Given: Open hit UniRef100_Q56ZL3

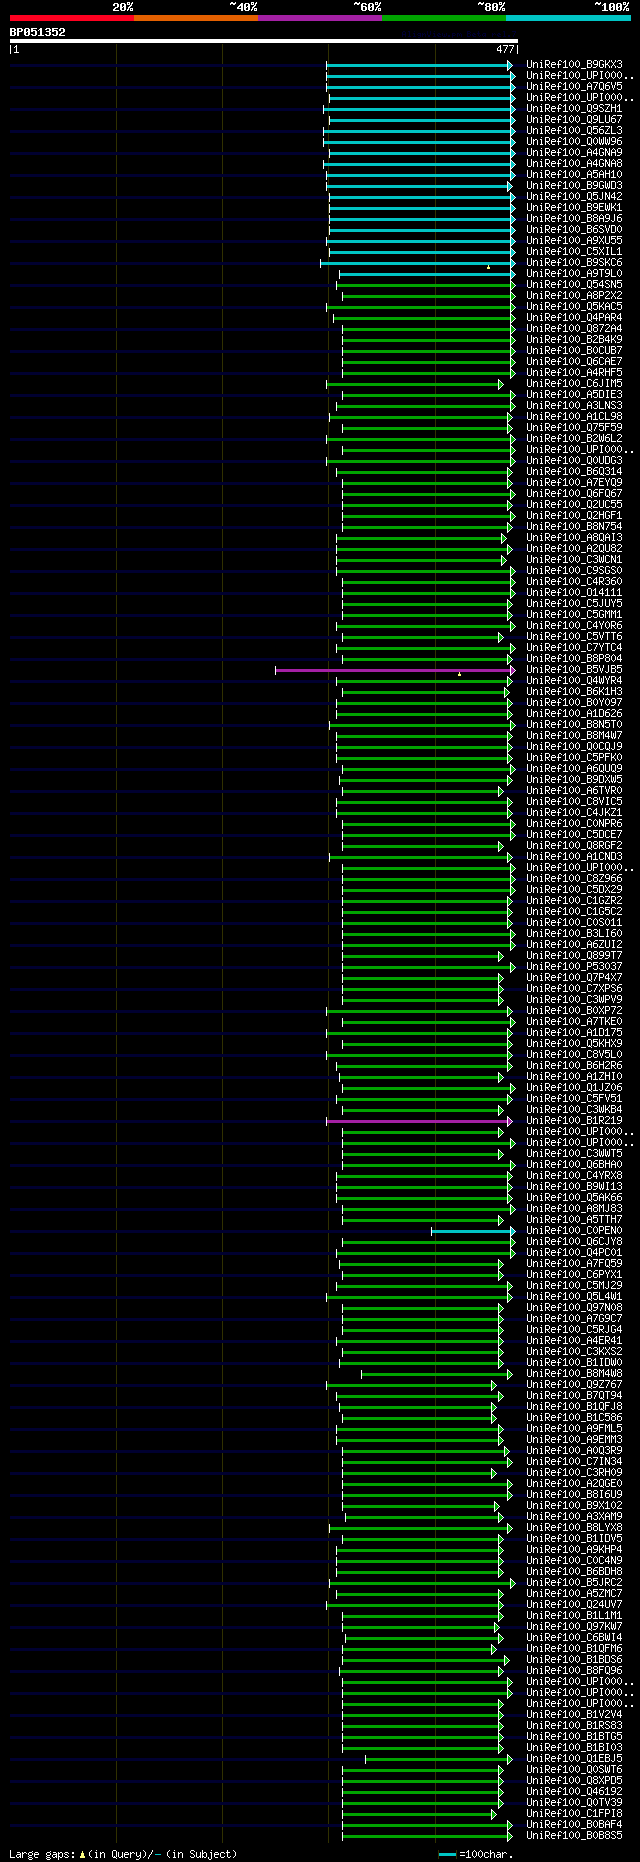Looking at the screenshot, I should [x=574, y=131].
